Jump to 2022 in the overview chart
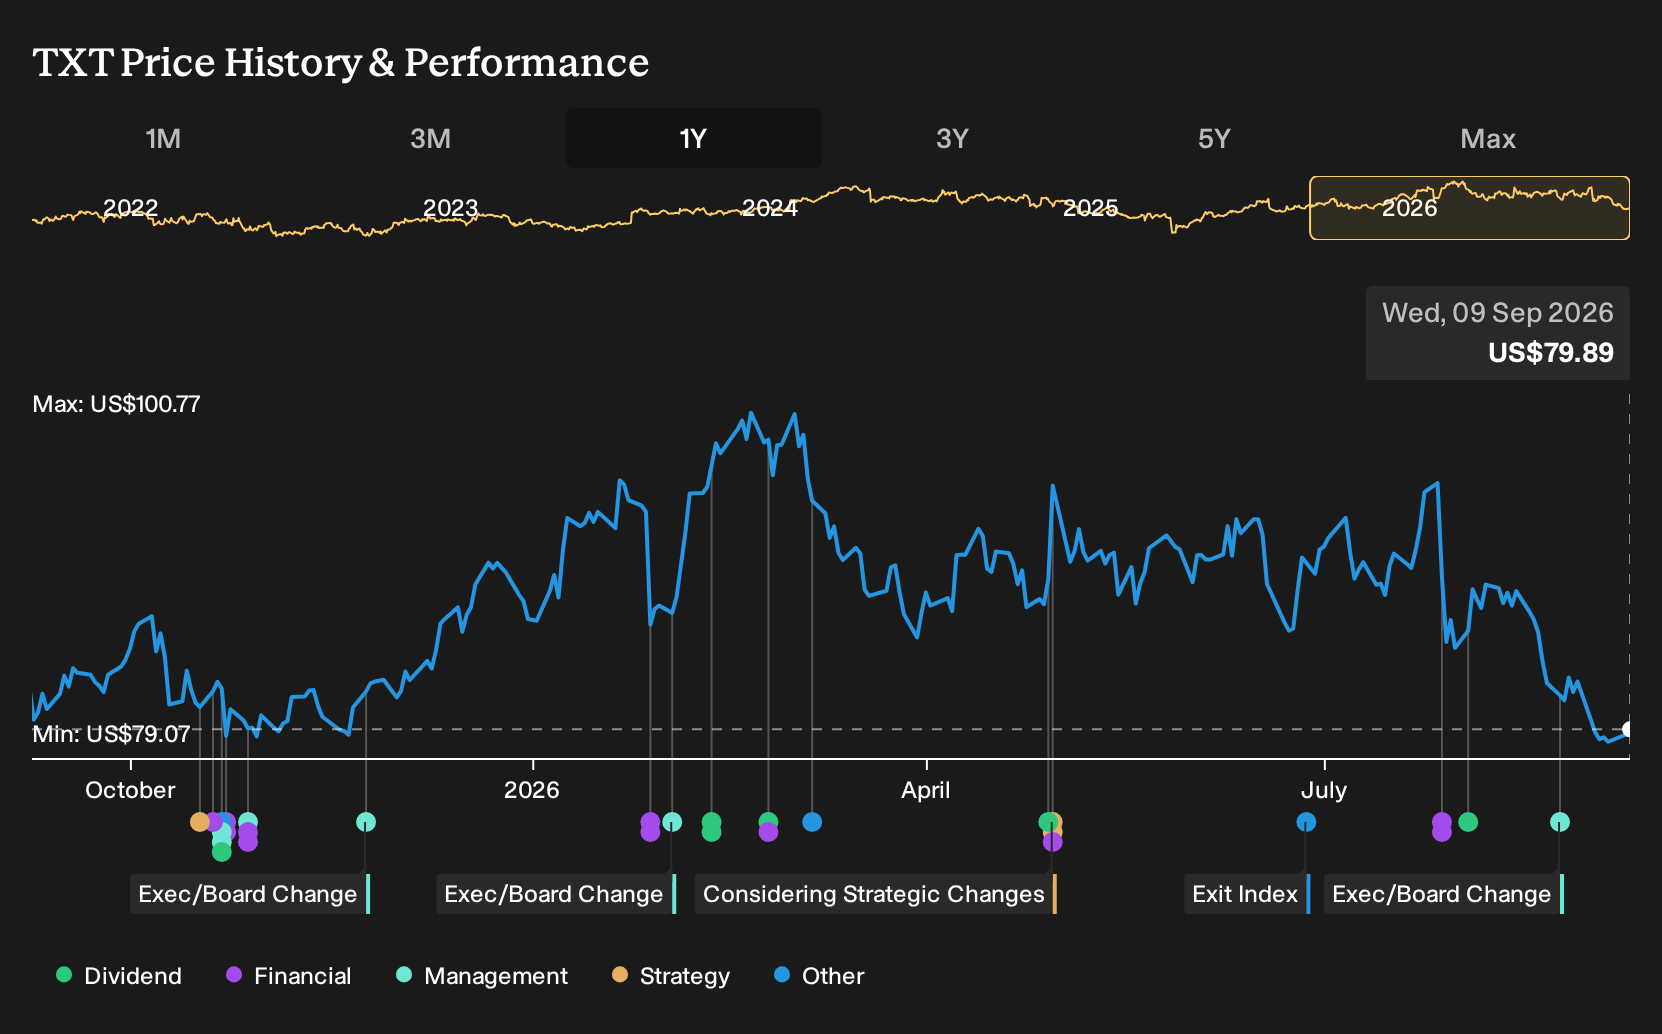Screen dimensions: 1662x1034 pos(131,208)
